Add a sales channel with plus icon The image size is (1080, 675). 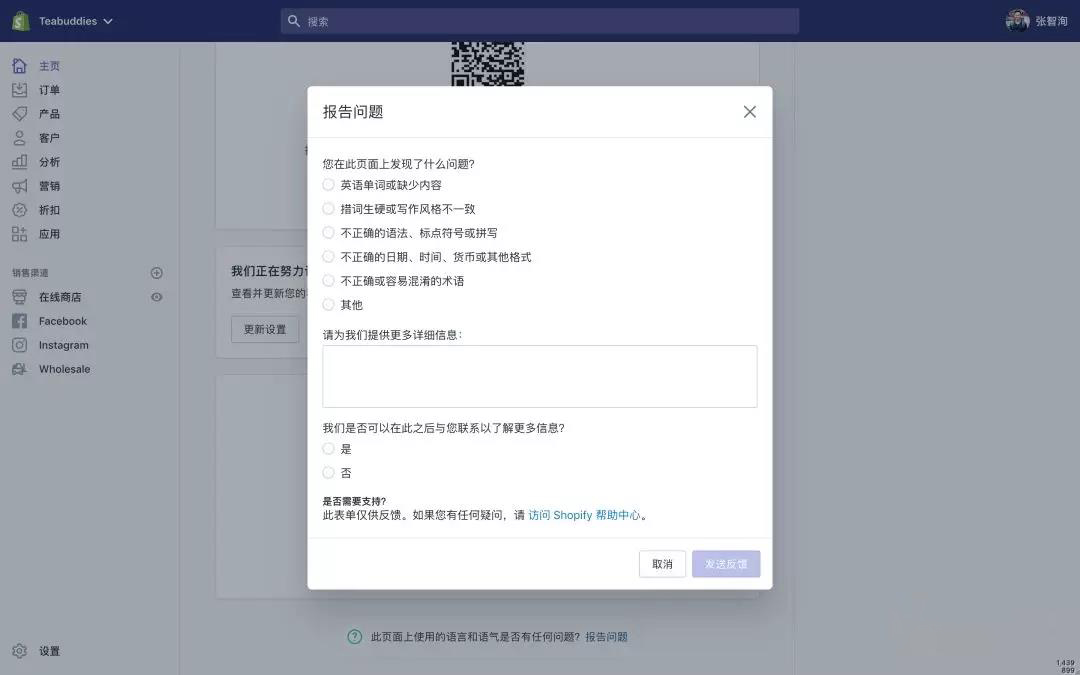coord(156,273)
